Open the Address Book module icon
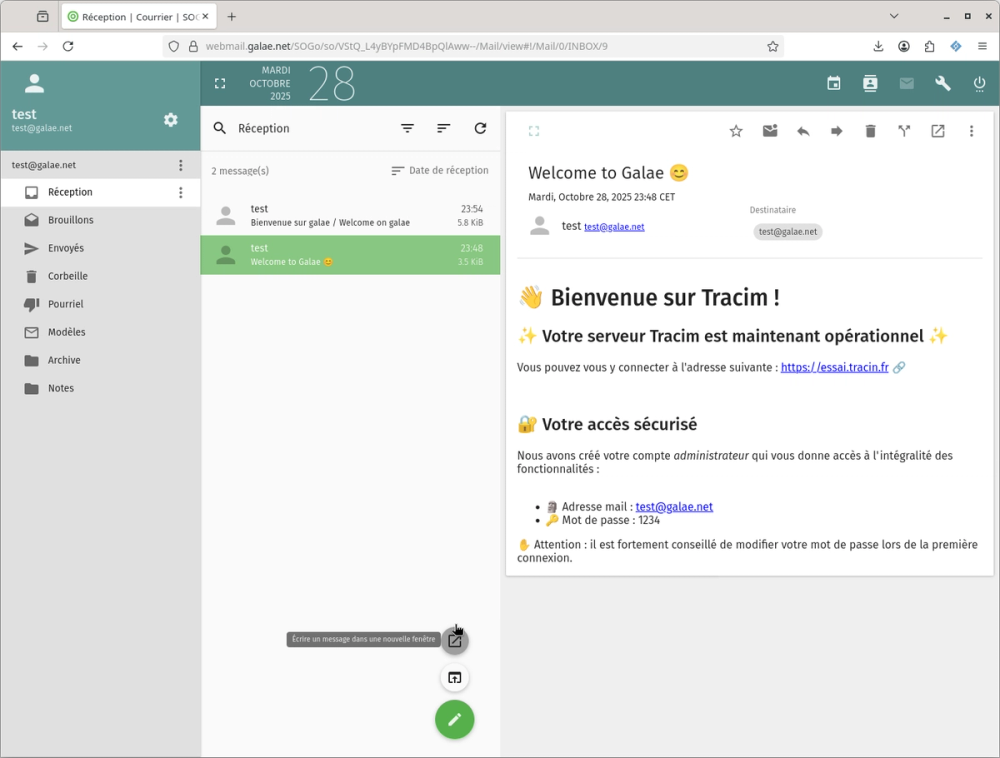Screen dimensions: 1000x758 (x=870, y=83)
